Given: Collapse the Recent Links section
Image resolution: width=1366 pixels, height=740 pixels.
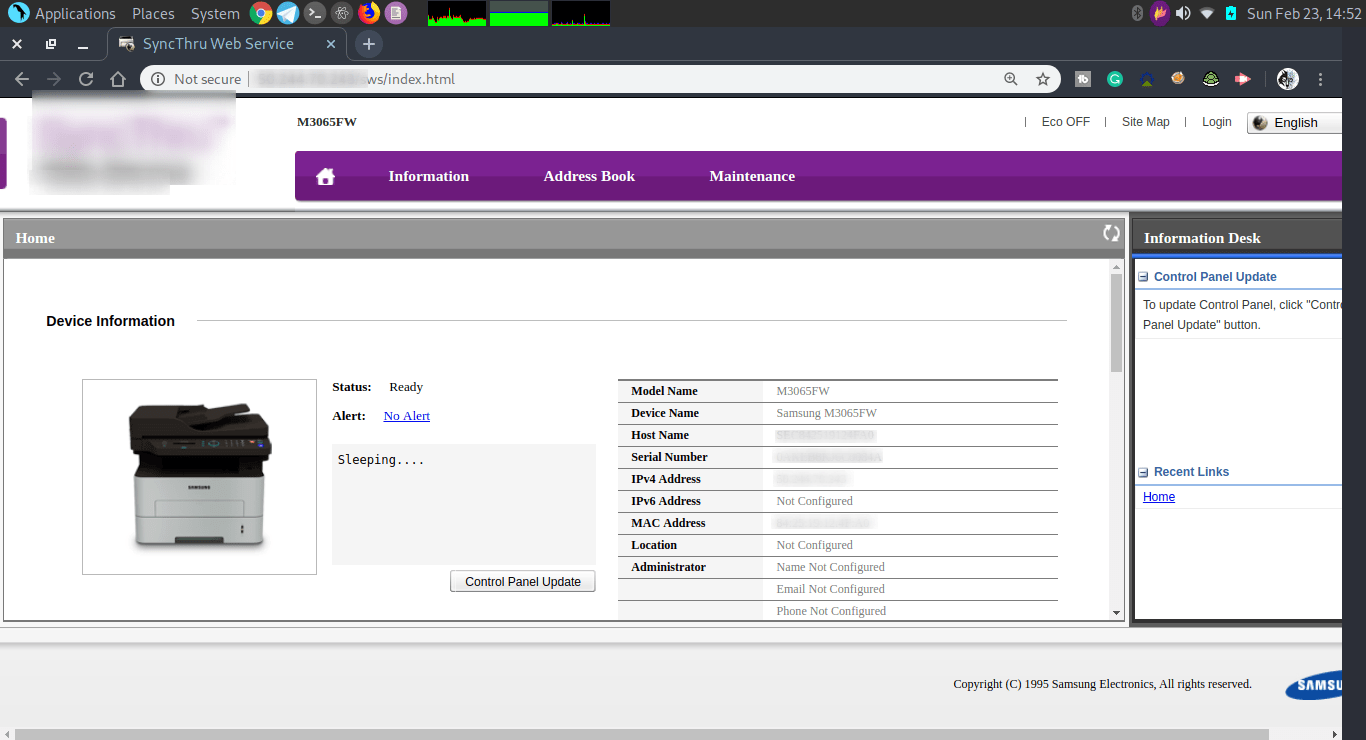Looking at the screenshot, I should pos(1143,472).
